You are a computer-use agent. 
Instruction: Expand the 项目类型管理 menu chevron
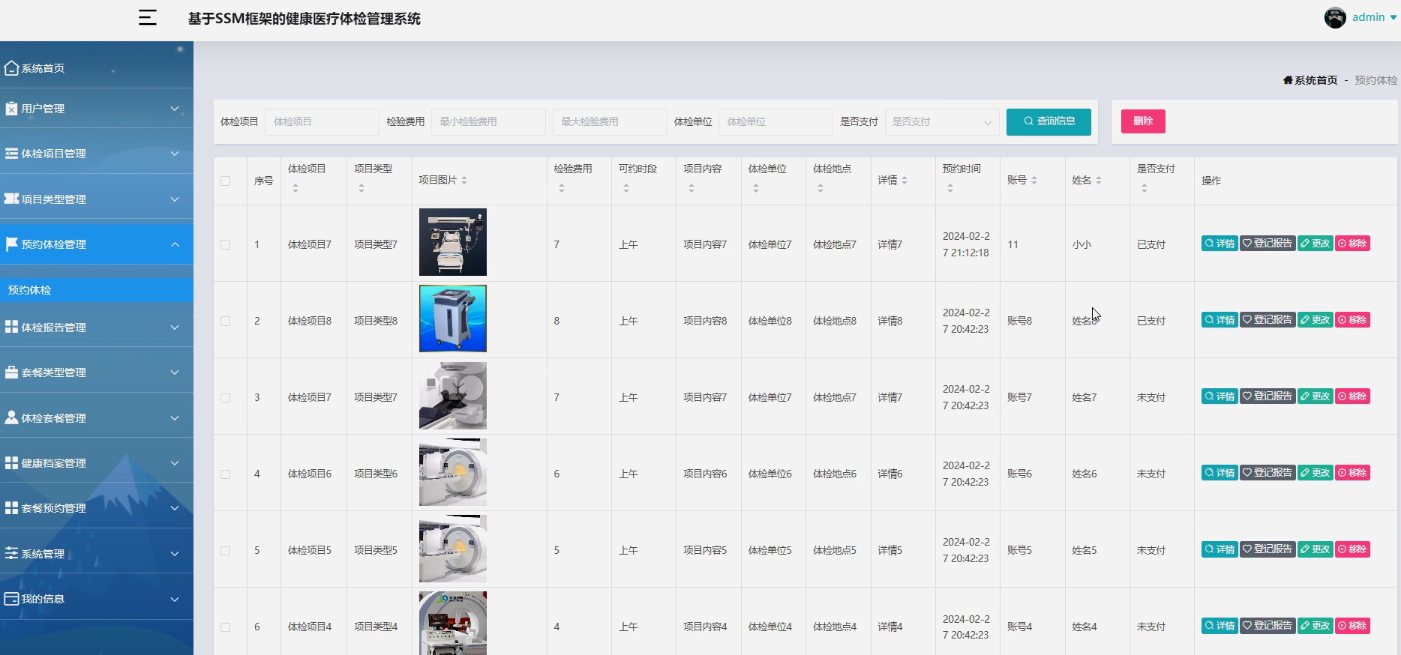point(174,199)
